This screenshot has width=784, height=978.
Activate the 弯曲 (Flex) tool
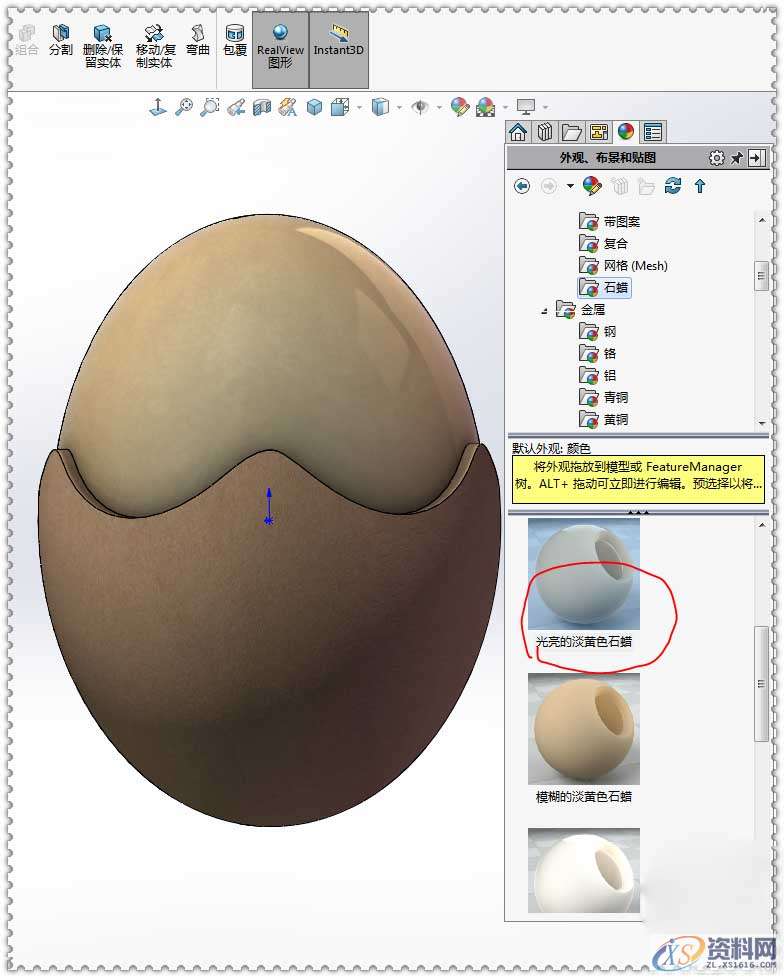[198, 39]
